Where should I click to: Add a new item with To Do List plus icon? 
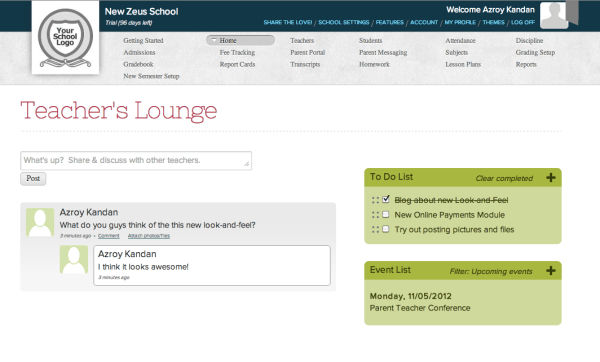(551, 178)
